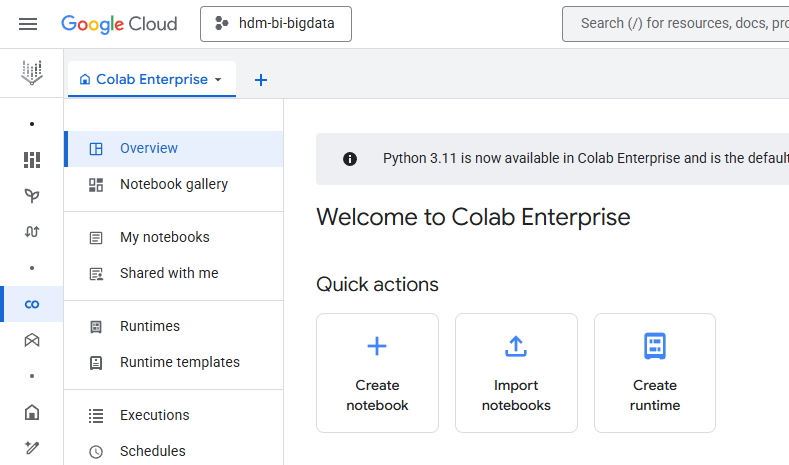Click the Runtime templates icon
The width and height of the screenshot is (789, 465).
pos(96,363)
